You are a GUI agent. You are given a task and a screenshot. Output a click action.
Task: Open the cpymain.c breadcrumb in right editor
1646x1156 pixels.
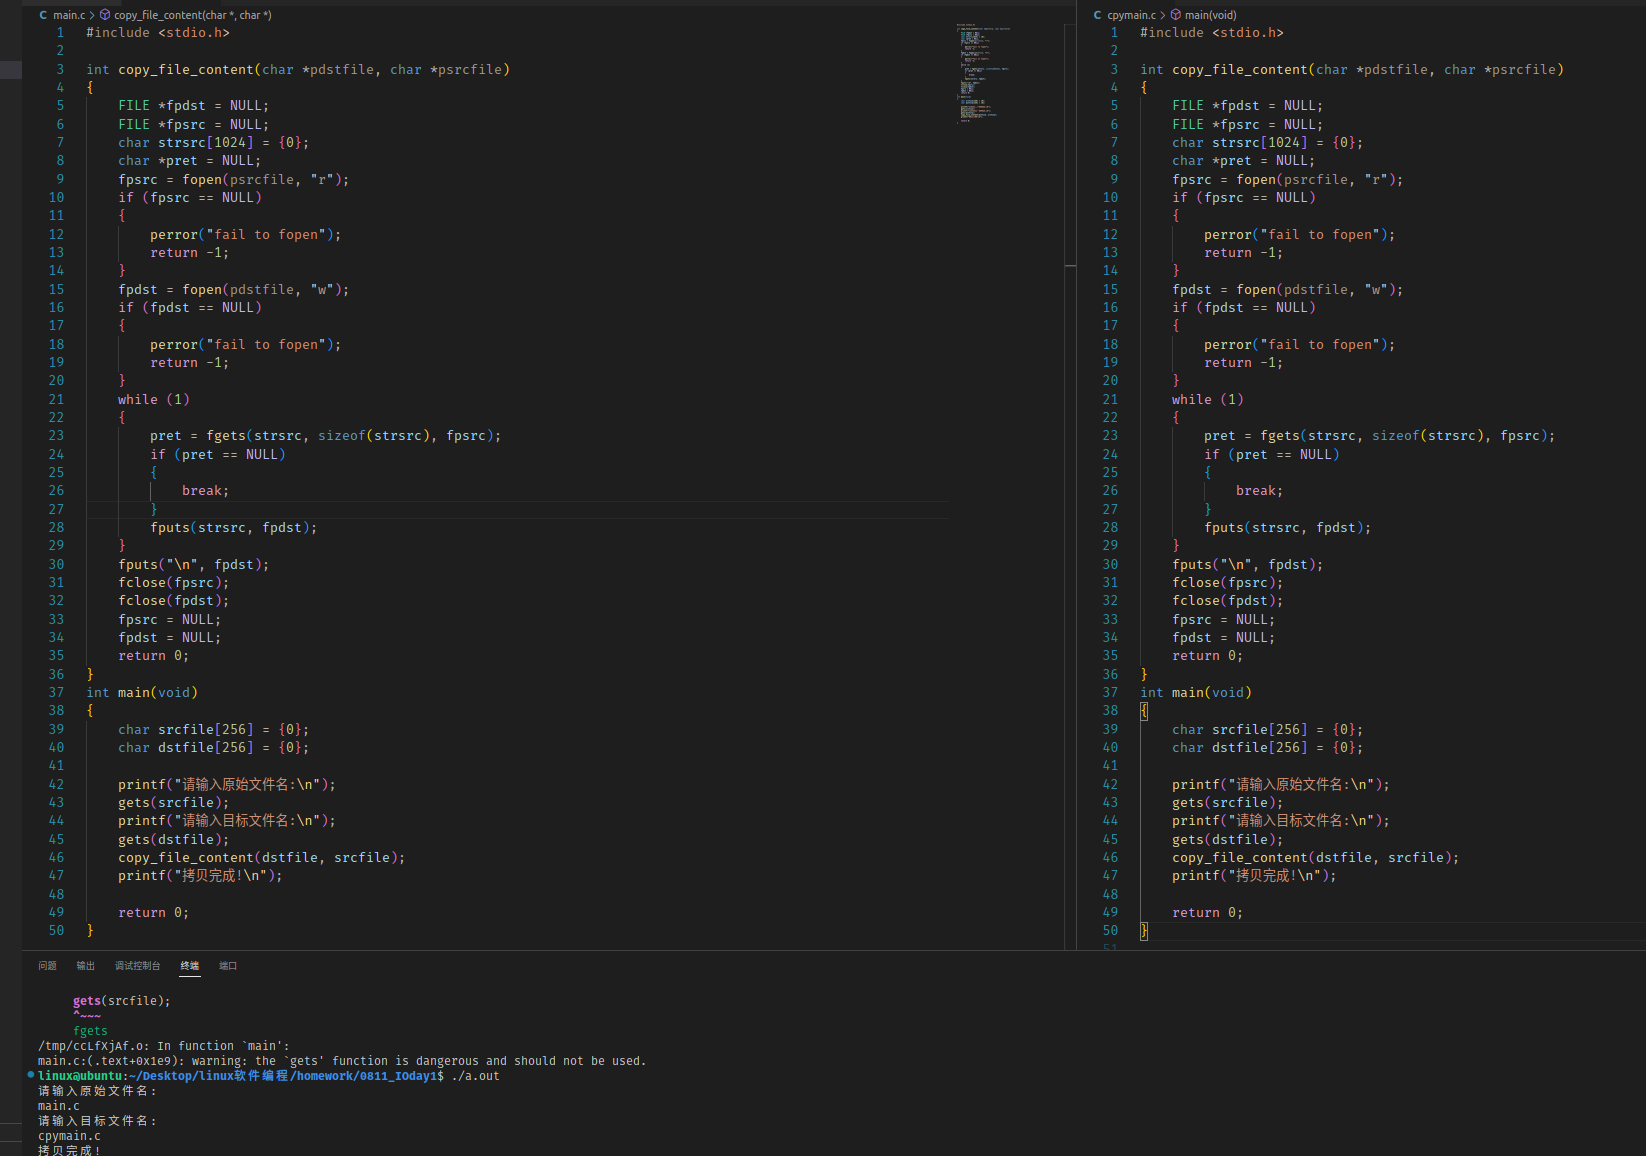point(1131,15)
